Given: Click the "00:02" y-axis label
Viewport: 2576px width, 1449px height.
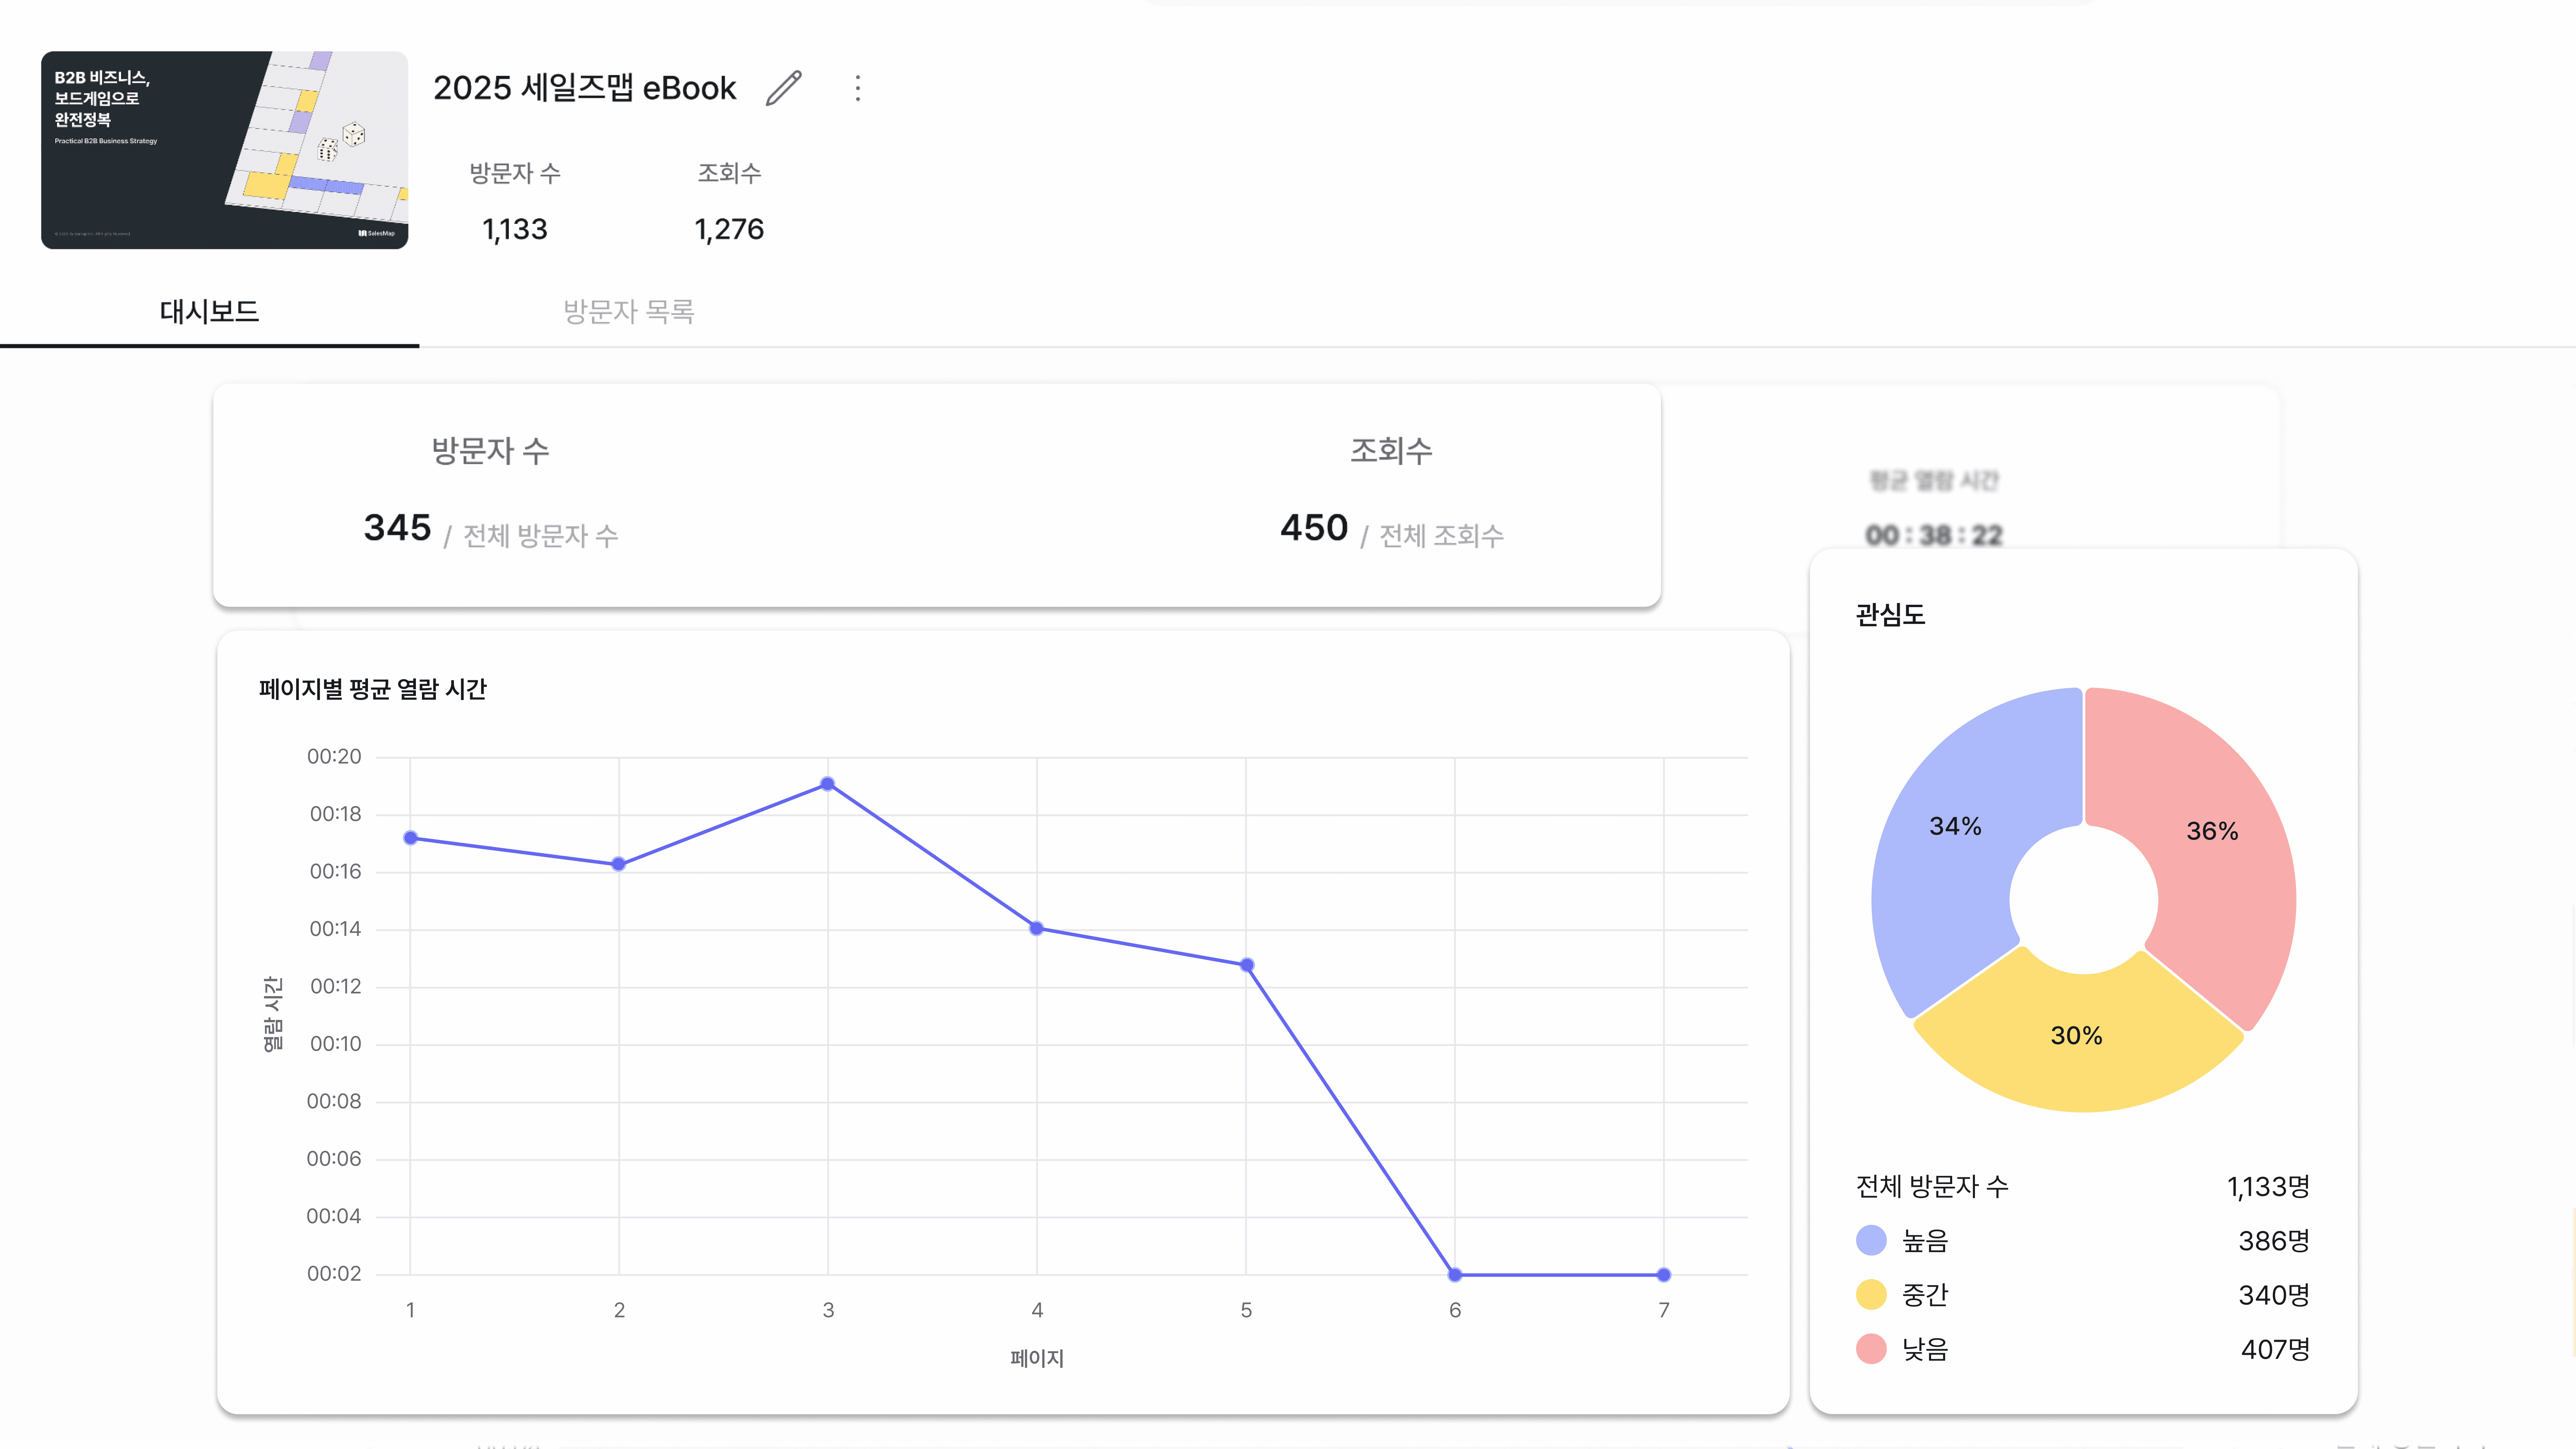Looking at the screenshot, I should 334,1274.
